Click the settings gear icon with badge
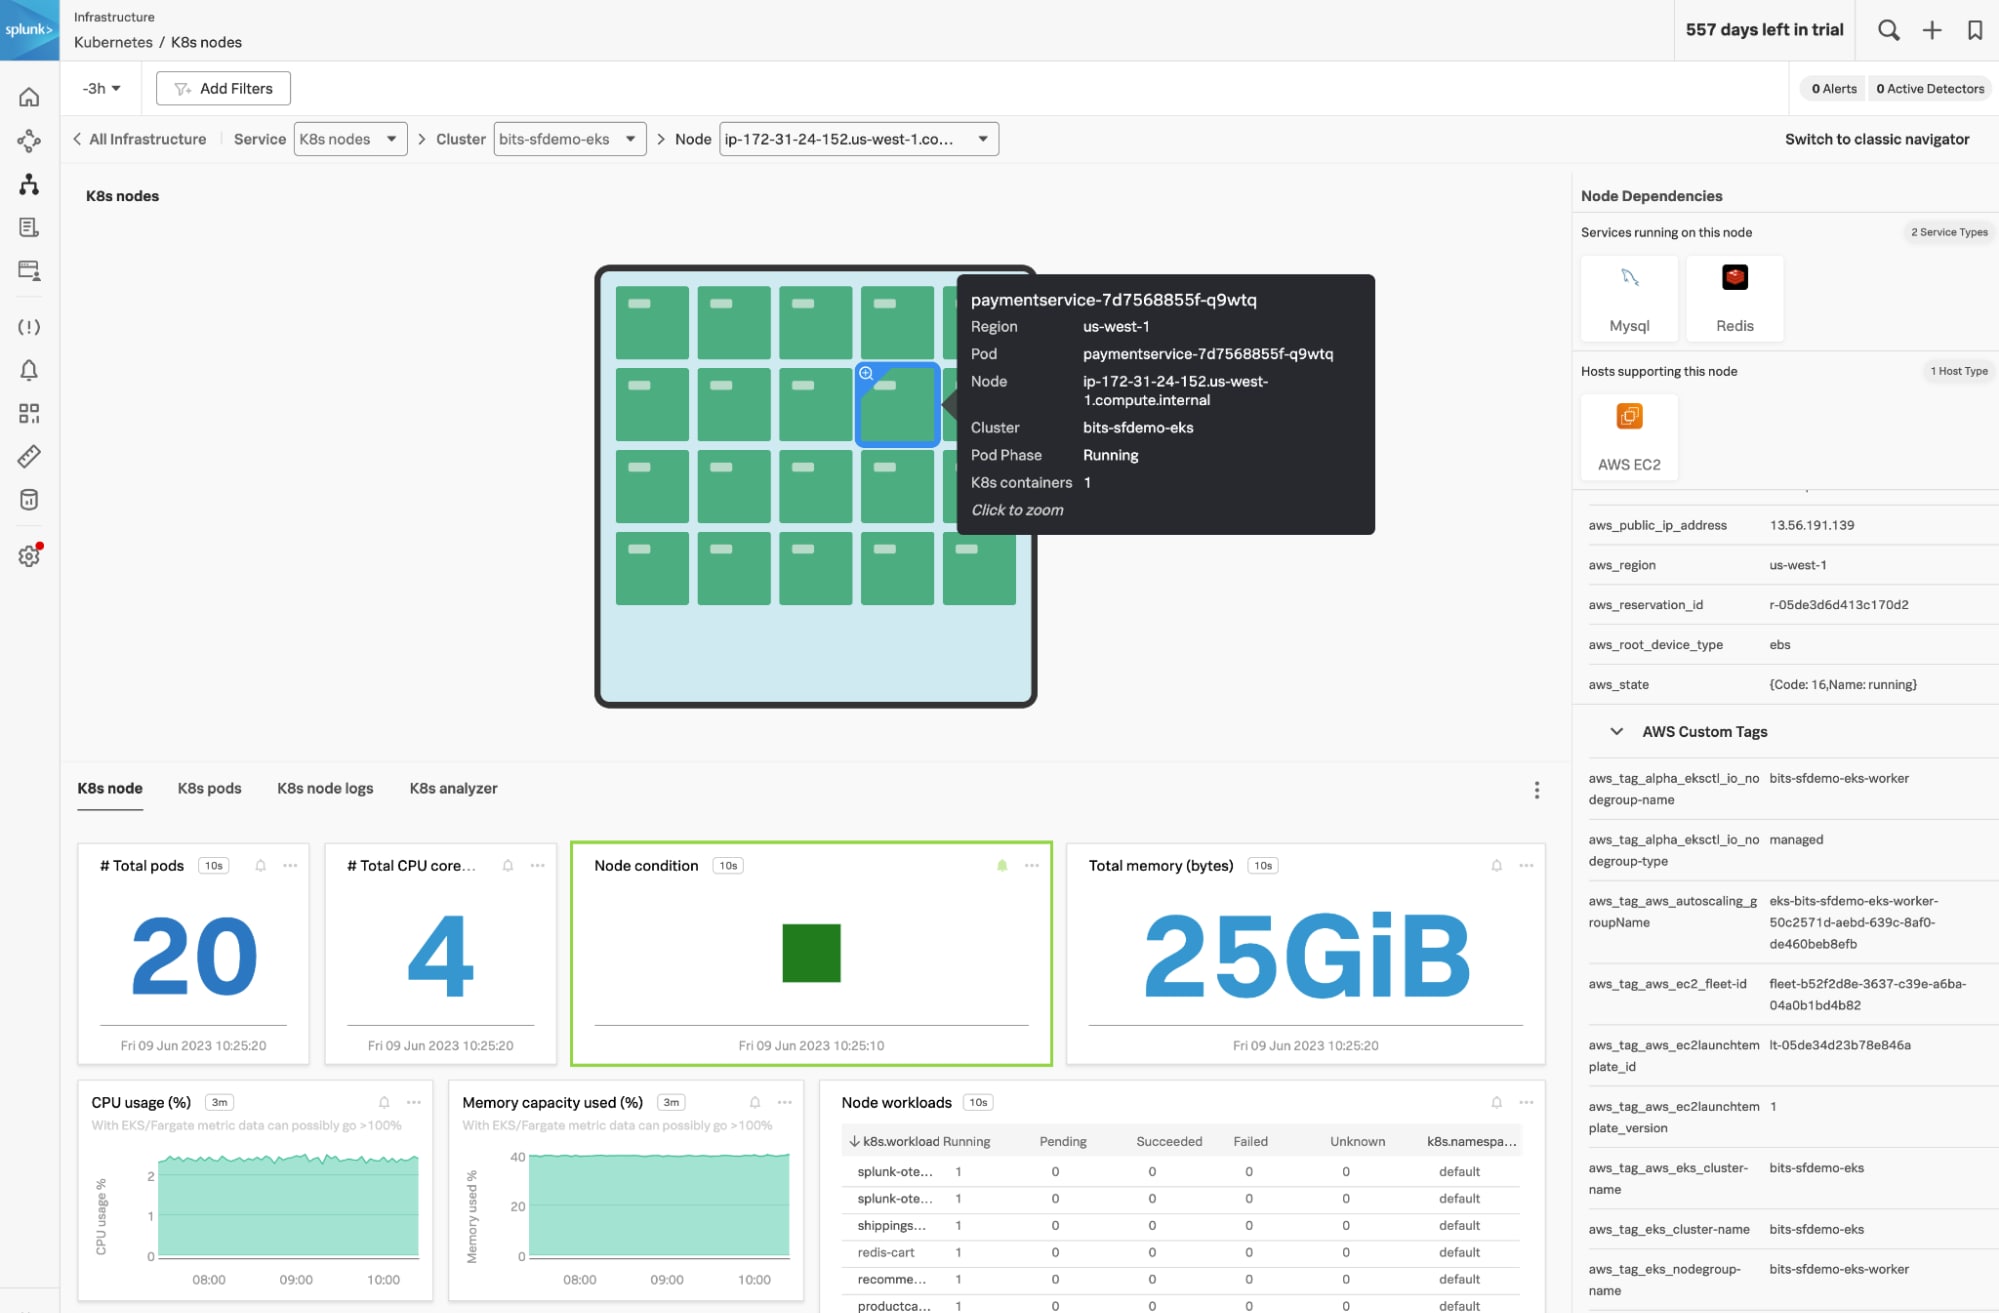Screen dimensions: 1999x1313 tap(29, 555)
